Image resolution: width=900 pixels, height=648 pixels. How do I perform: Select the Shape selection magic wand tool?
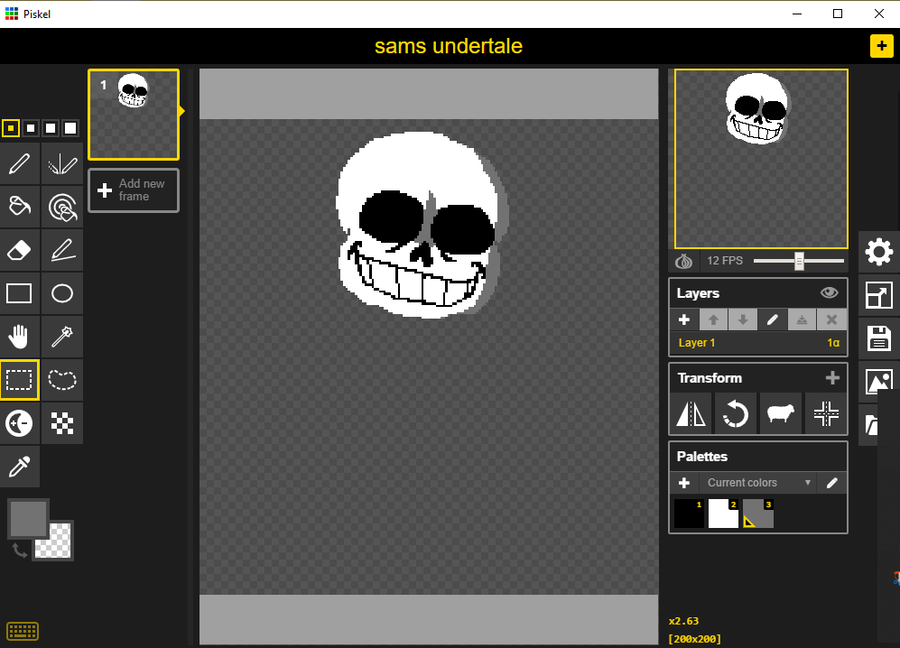click(x=62, y=336)
